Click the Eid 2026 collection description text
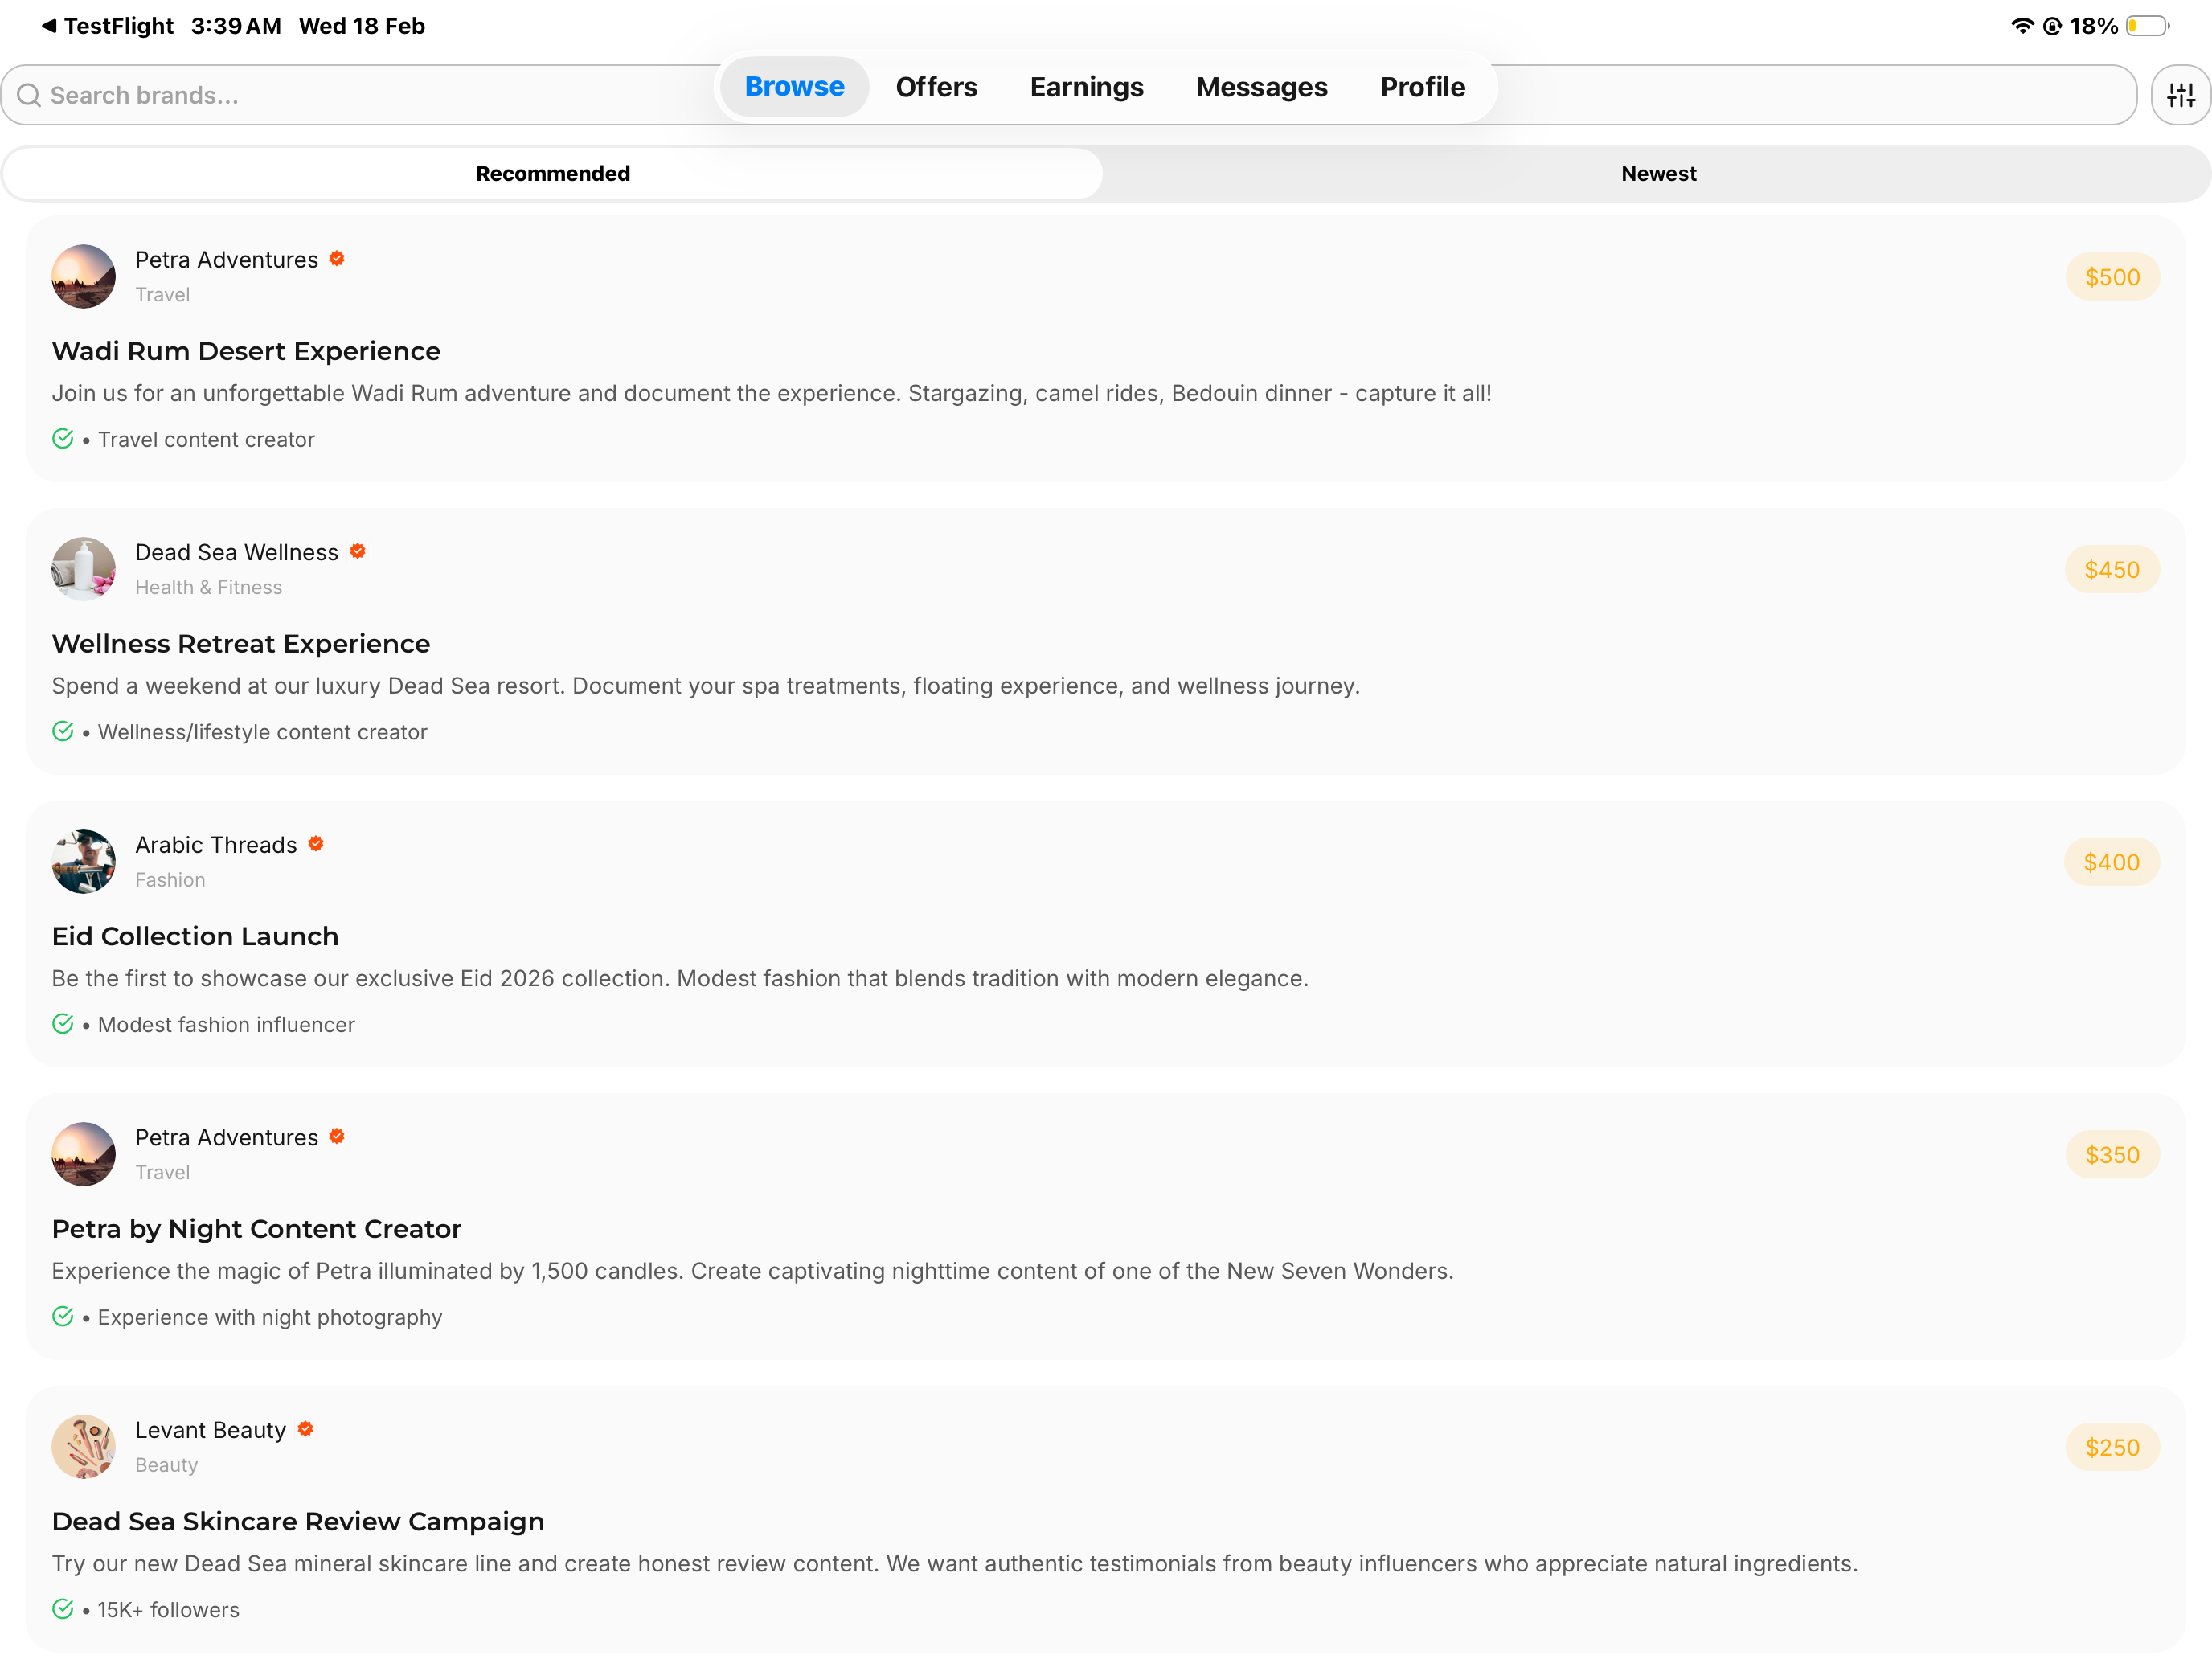Screen dimensions: 2212x1659 pos(680,978)
